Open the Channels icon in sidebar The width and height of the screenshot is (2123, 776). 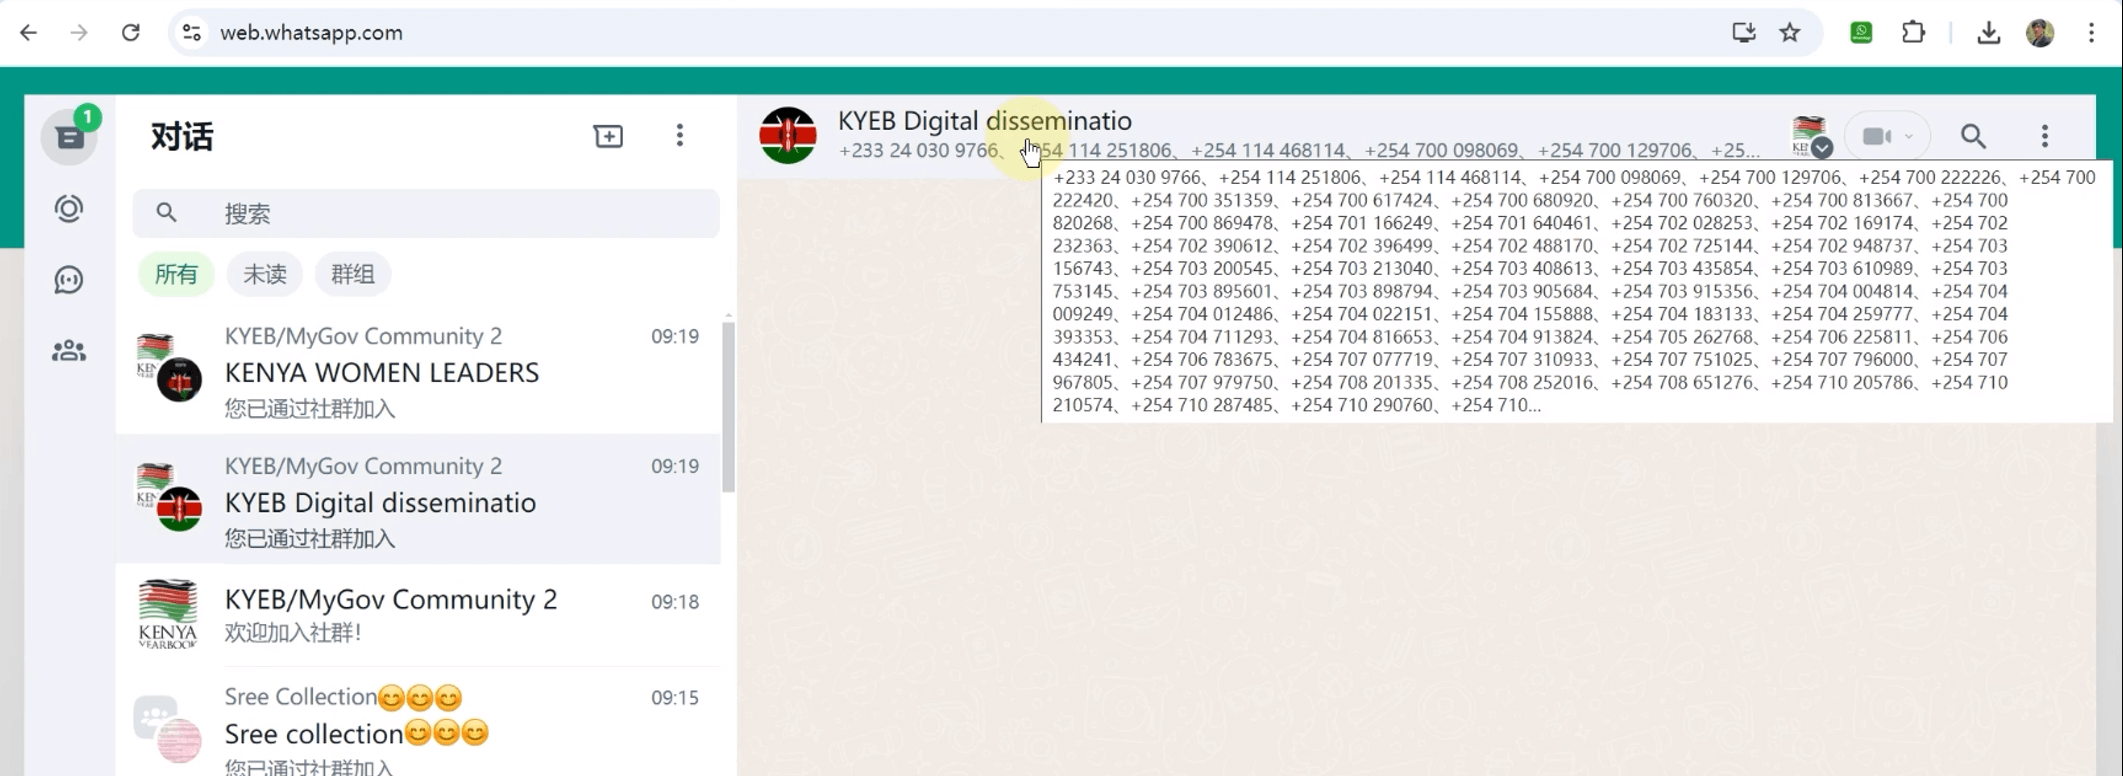(69, 280)
